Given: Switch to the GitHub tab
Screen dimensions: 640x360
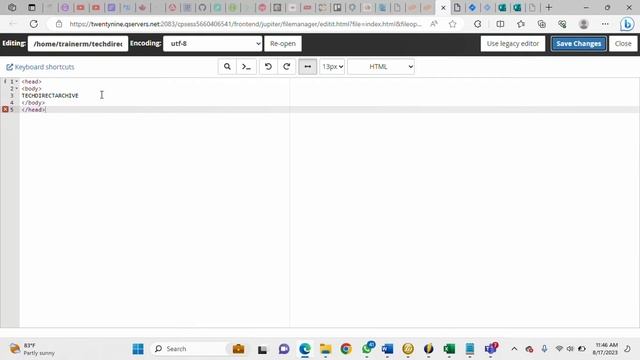Looking at the screenshot, I should [x=202, y=7].
